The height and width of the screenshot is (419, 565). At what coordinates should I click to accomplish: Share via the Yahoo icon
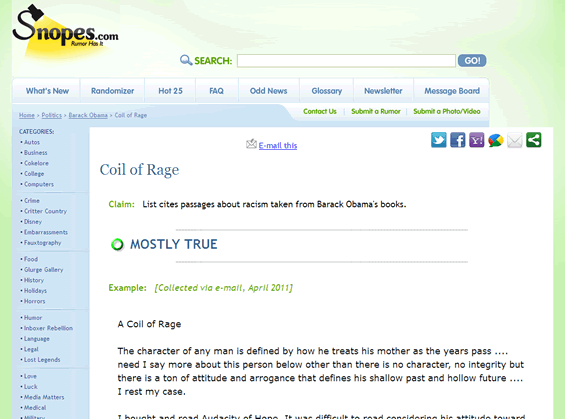477,140
